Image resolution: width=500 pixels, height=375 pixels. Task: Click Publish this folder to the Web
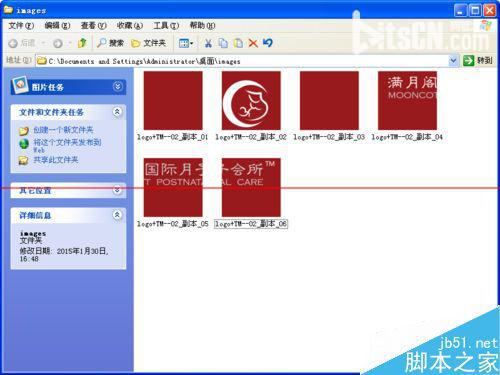point(67,146)
